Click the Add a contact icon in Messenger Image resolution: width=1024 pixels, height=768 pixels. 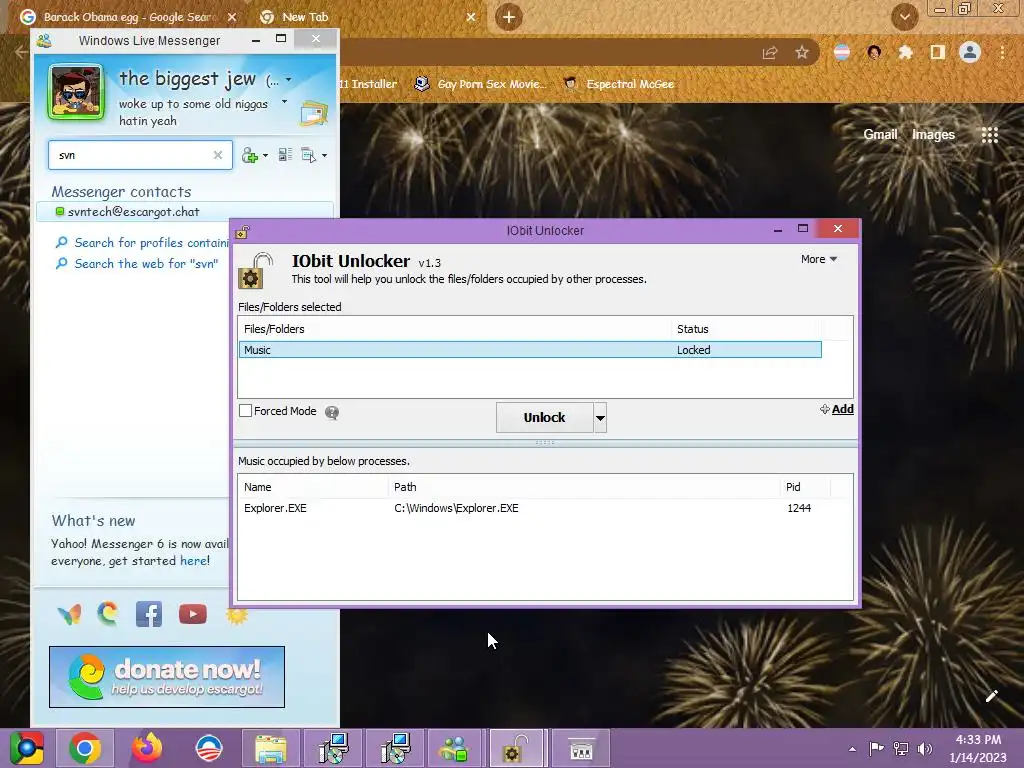[x=249, y=155]
